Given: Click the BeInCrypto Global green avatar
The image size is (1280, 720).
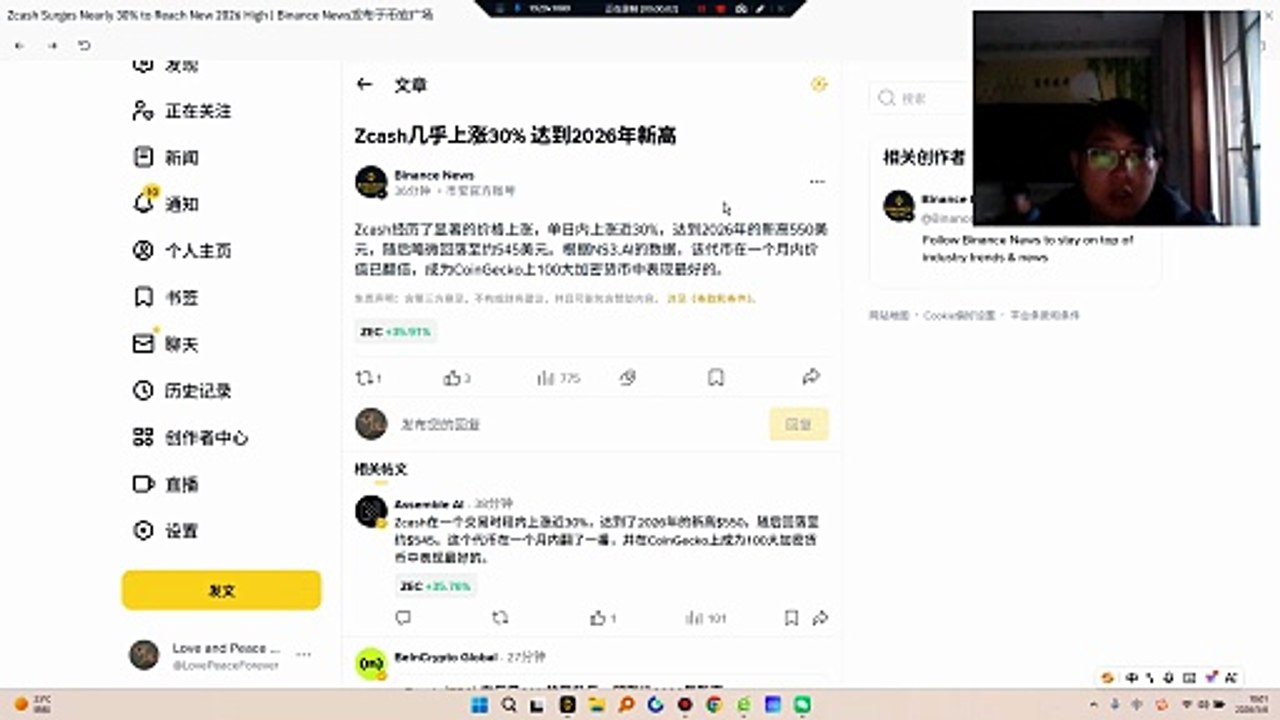Looking at the screenshot, I should pyautogui.click(x=371, y=664).
